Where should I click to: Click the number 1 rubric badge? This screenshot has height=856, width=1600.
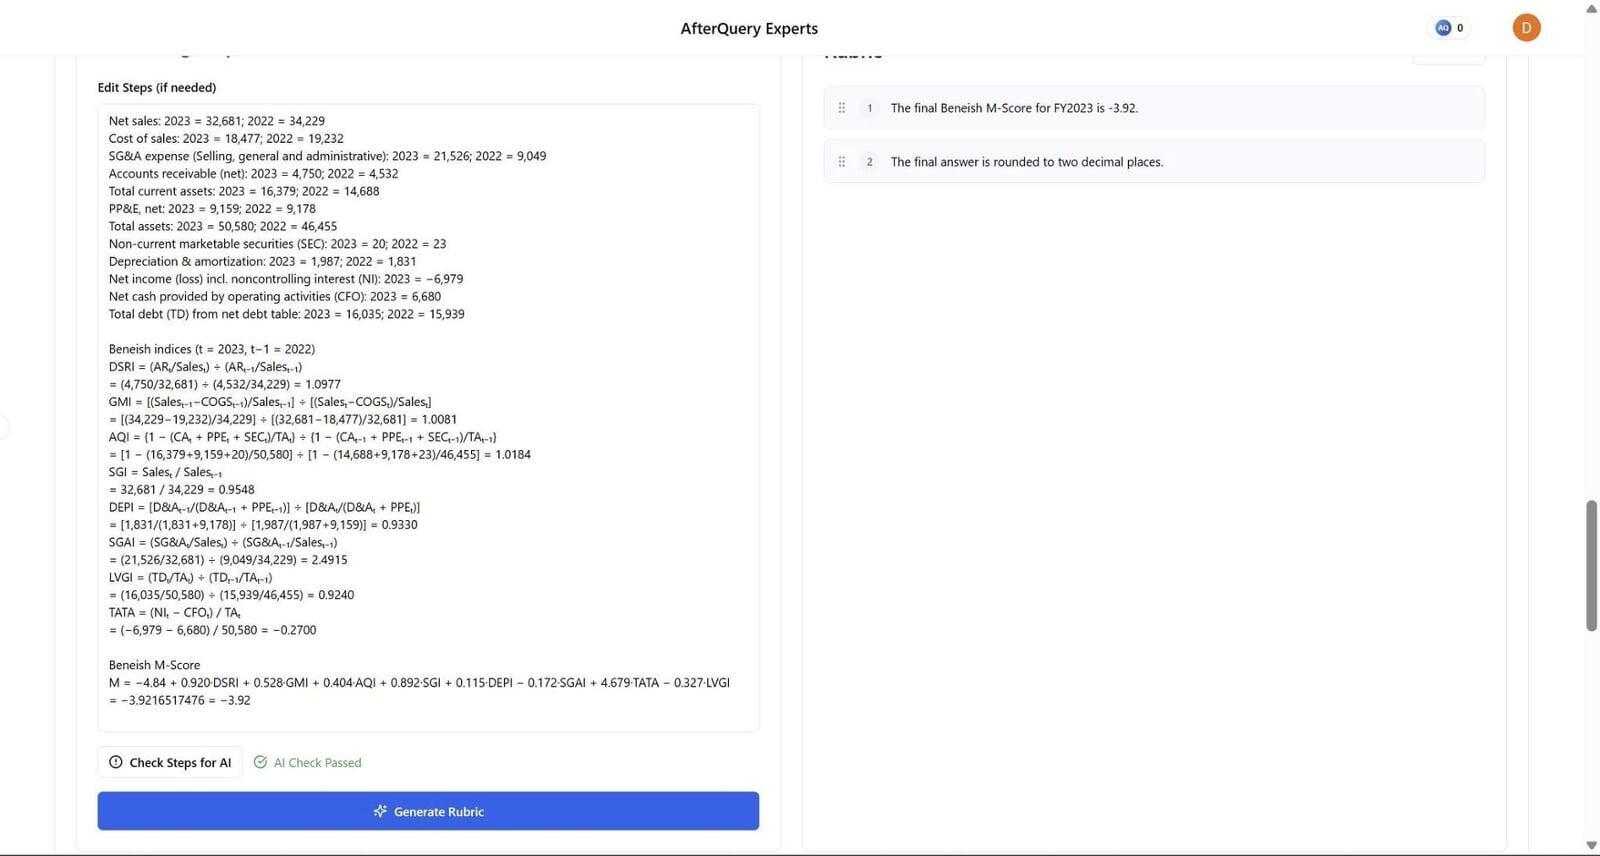pos(869,108)
